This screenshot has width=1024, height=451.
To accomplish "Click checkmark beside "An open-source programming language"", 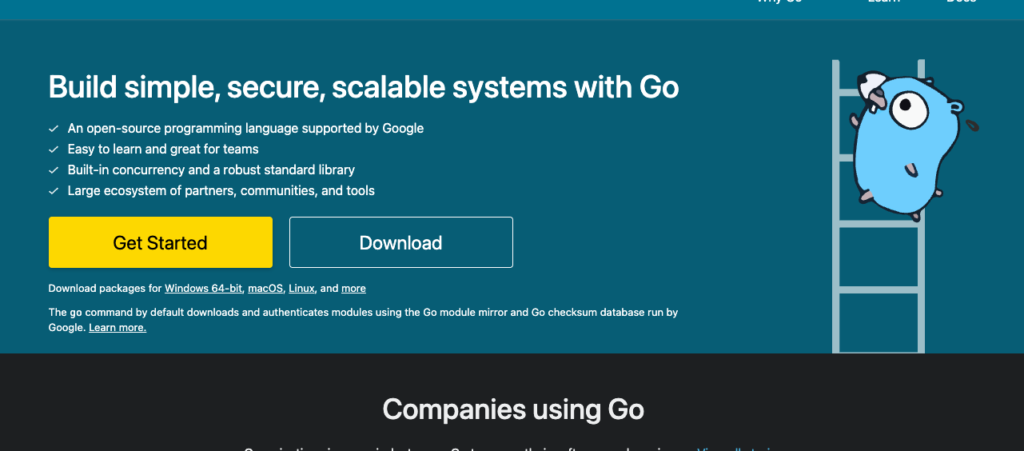I will 53,129.
